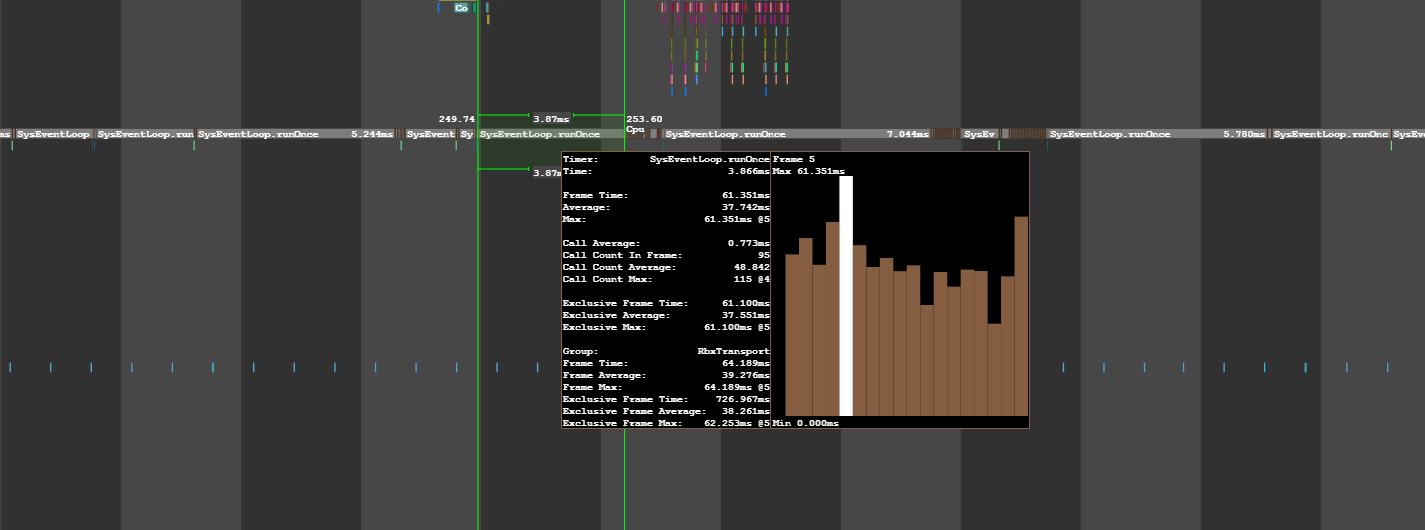Click the rightmost brown bar in the histogram

(x=1021, y=316)
